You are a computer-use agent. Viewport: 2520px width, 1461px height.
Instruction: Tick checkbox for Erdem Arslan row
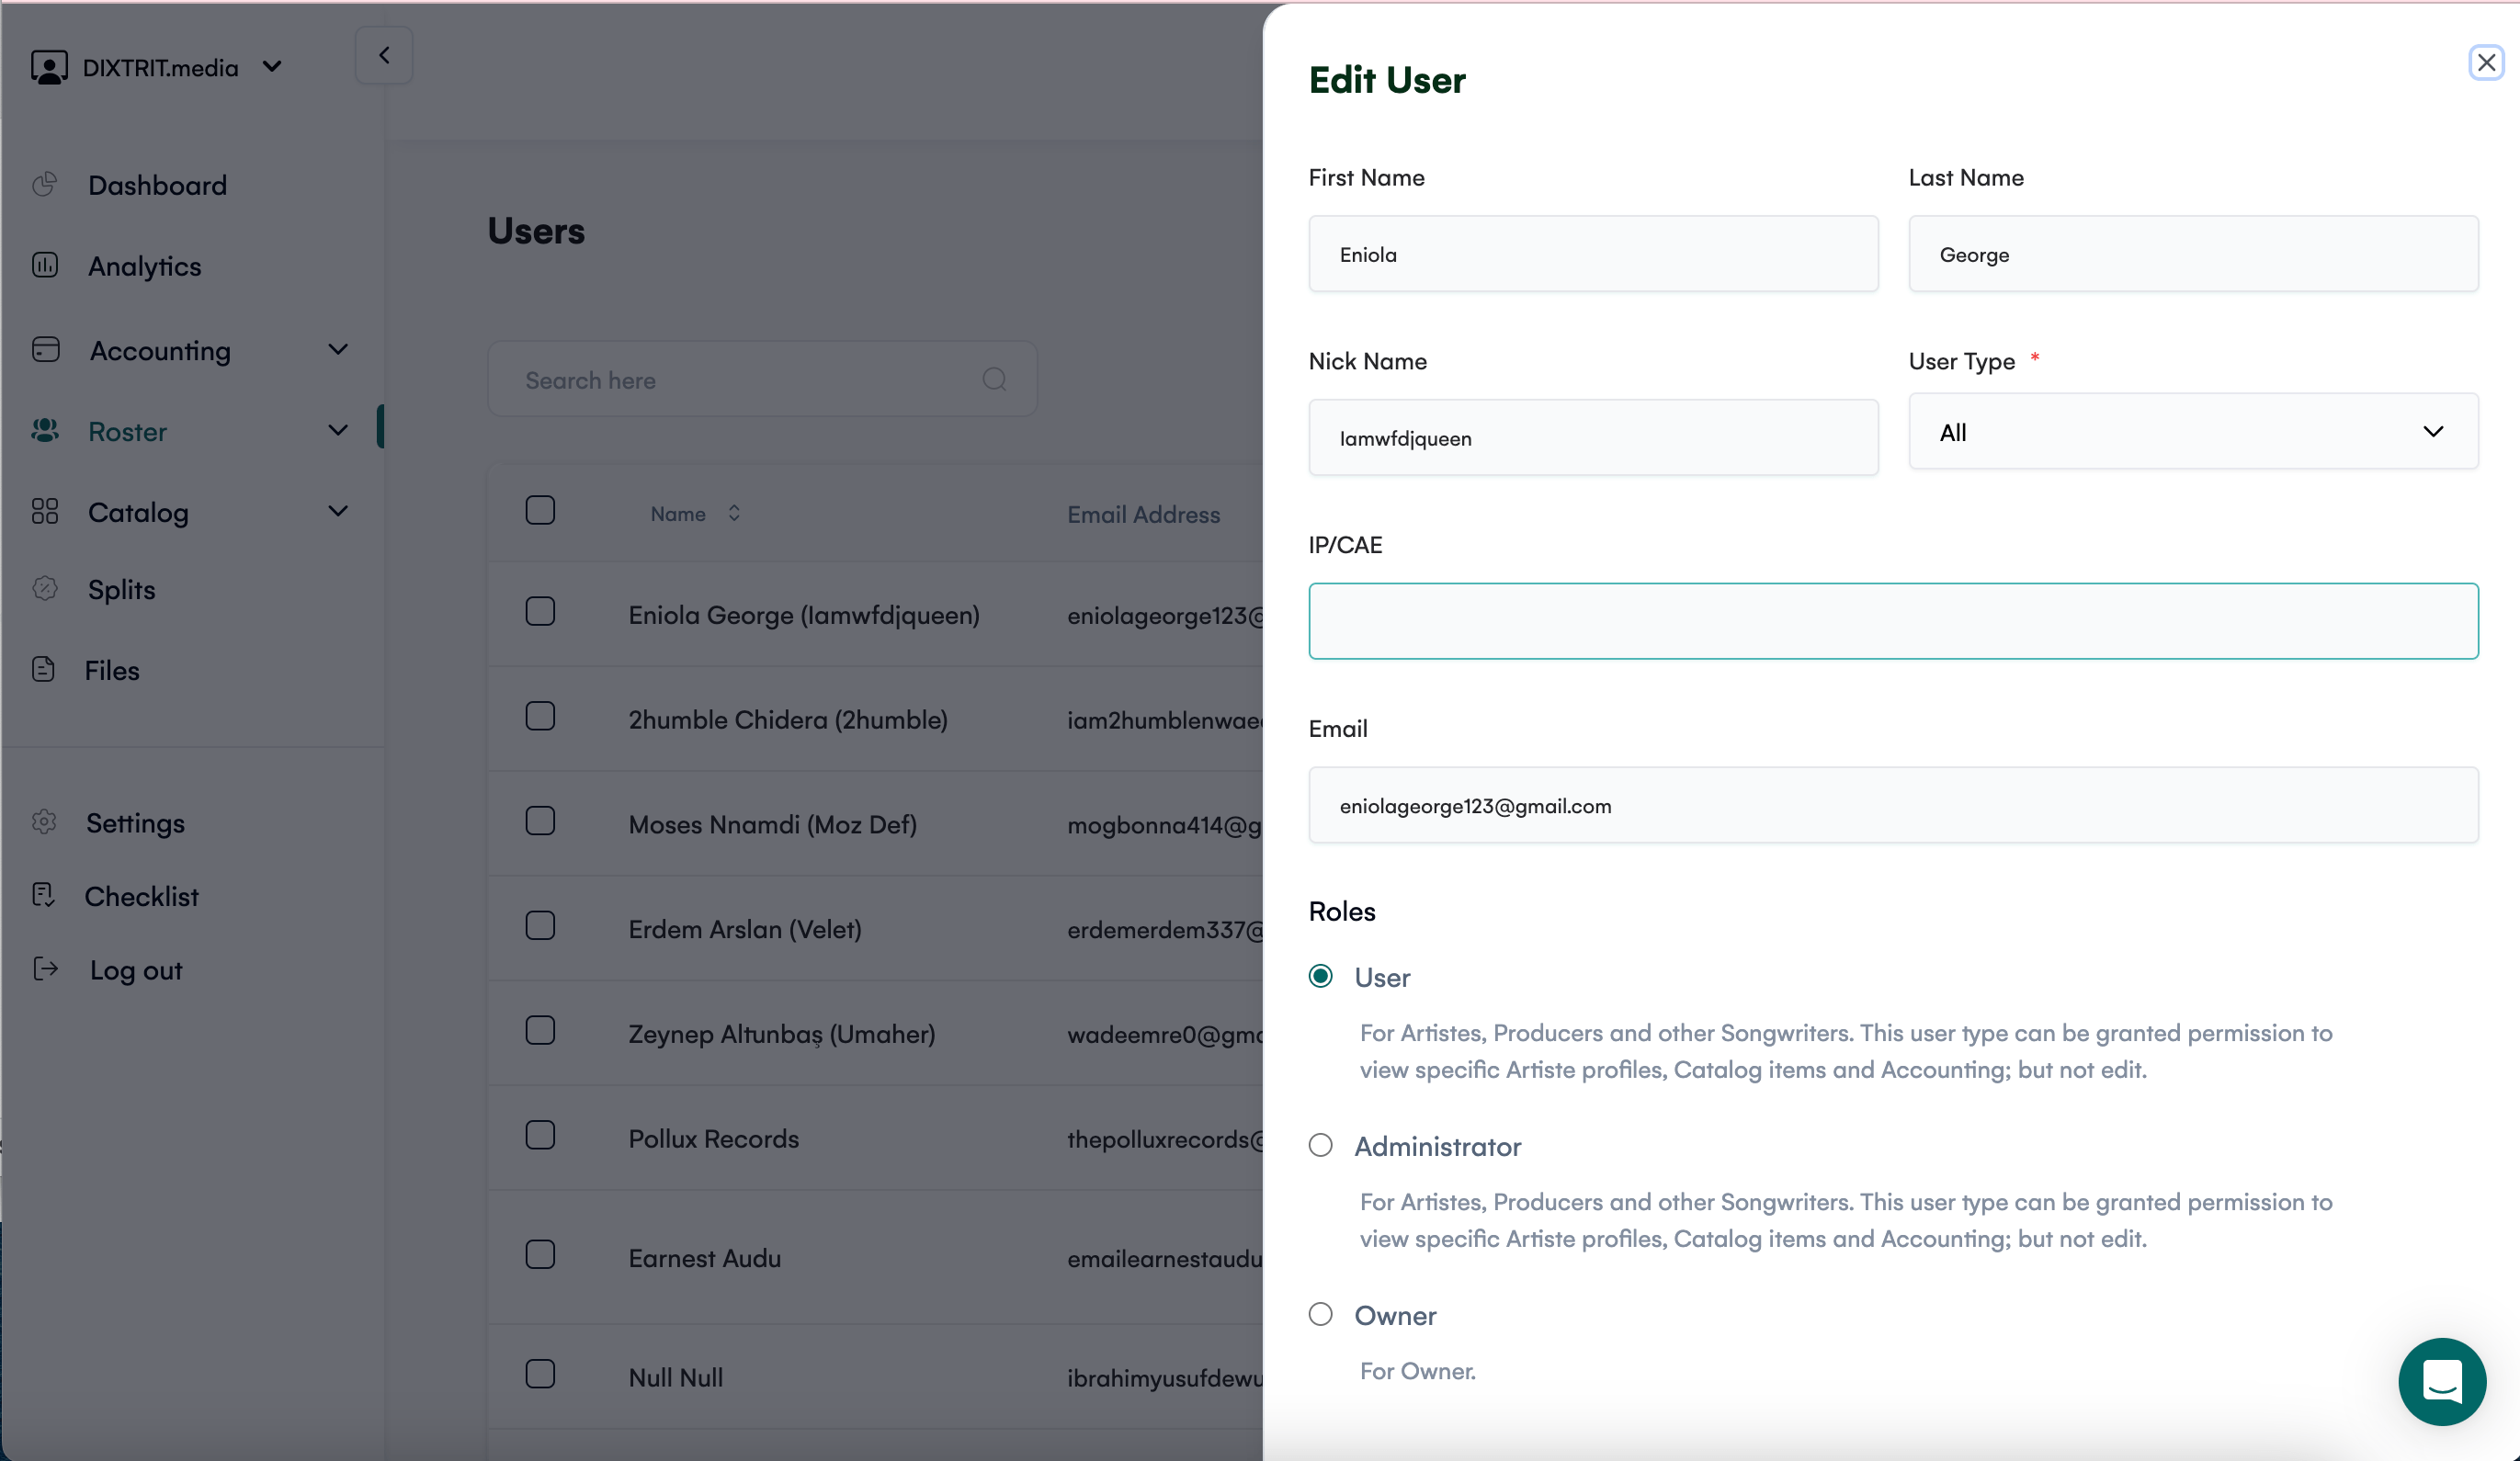point(540,926)
